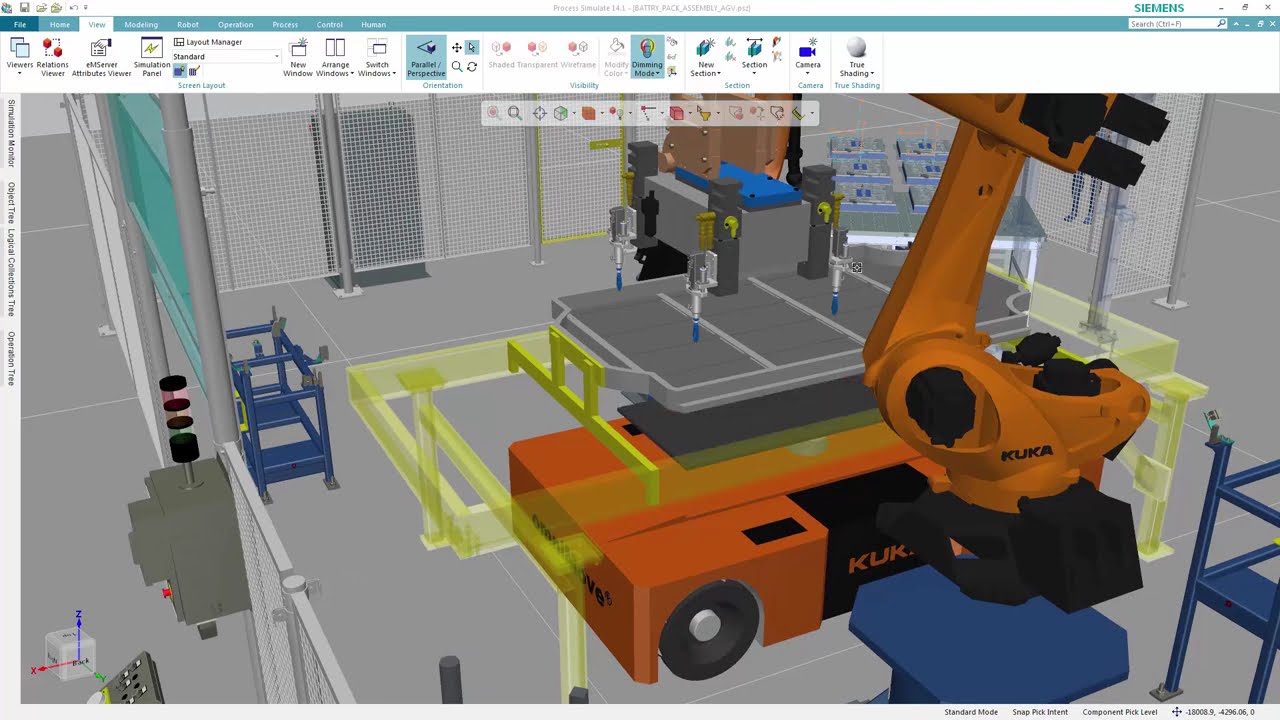Switch to the Control ribbon tab
The width and height of the screenshot is (1280, 720).
click(x=329, y=24)
